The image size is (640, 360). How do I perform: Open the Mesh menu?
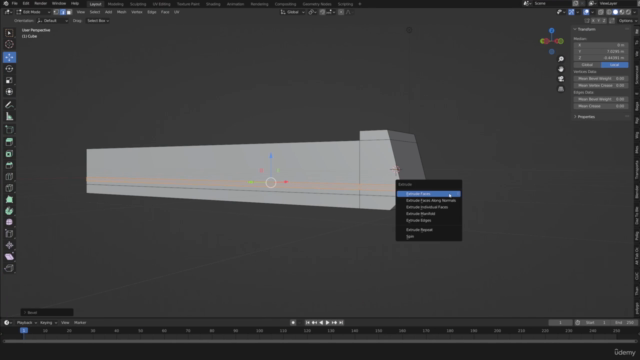121,12
